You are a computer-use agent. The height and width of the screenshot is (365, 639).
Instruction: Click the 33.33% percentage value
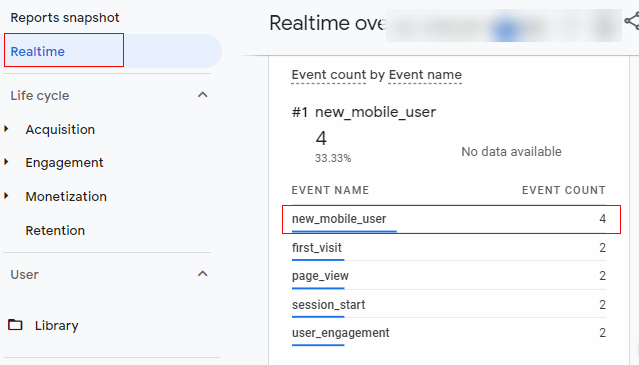(333, 158)
